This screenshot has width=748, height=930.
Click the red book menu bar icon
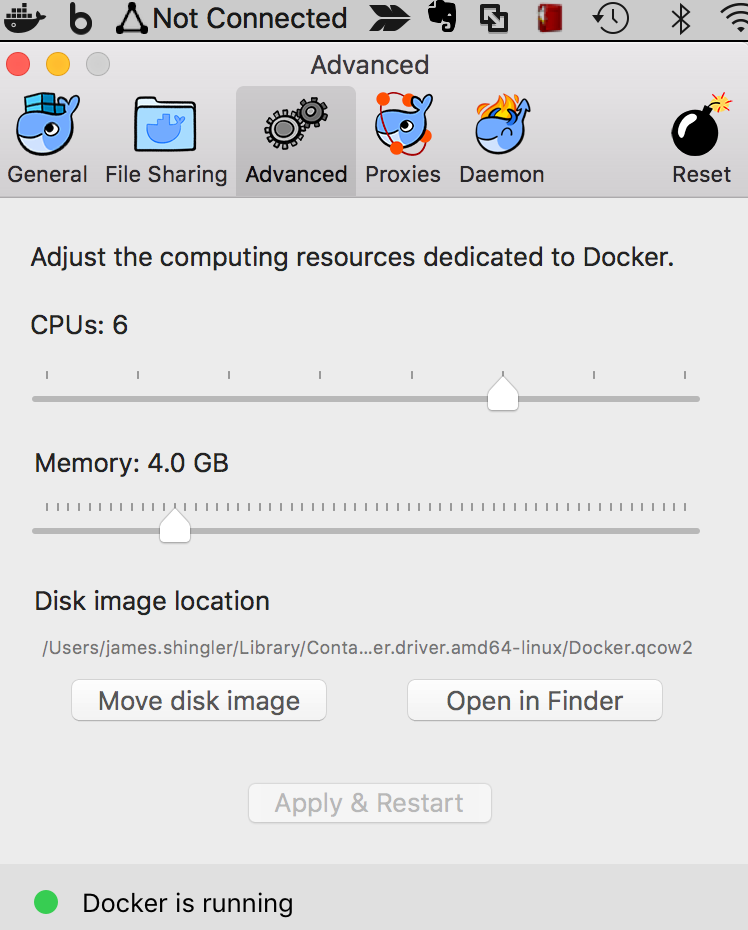[x=549, y=18]
